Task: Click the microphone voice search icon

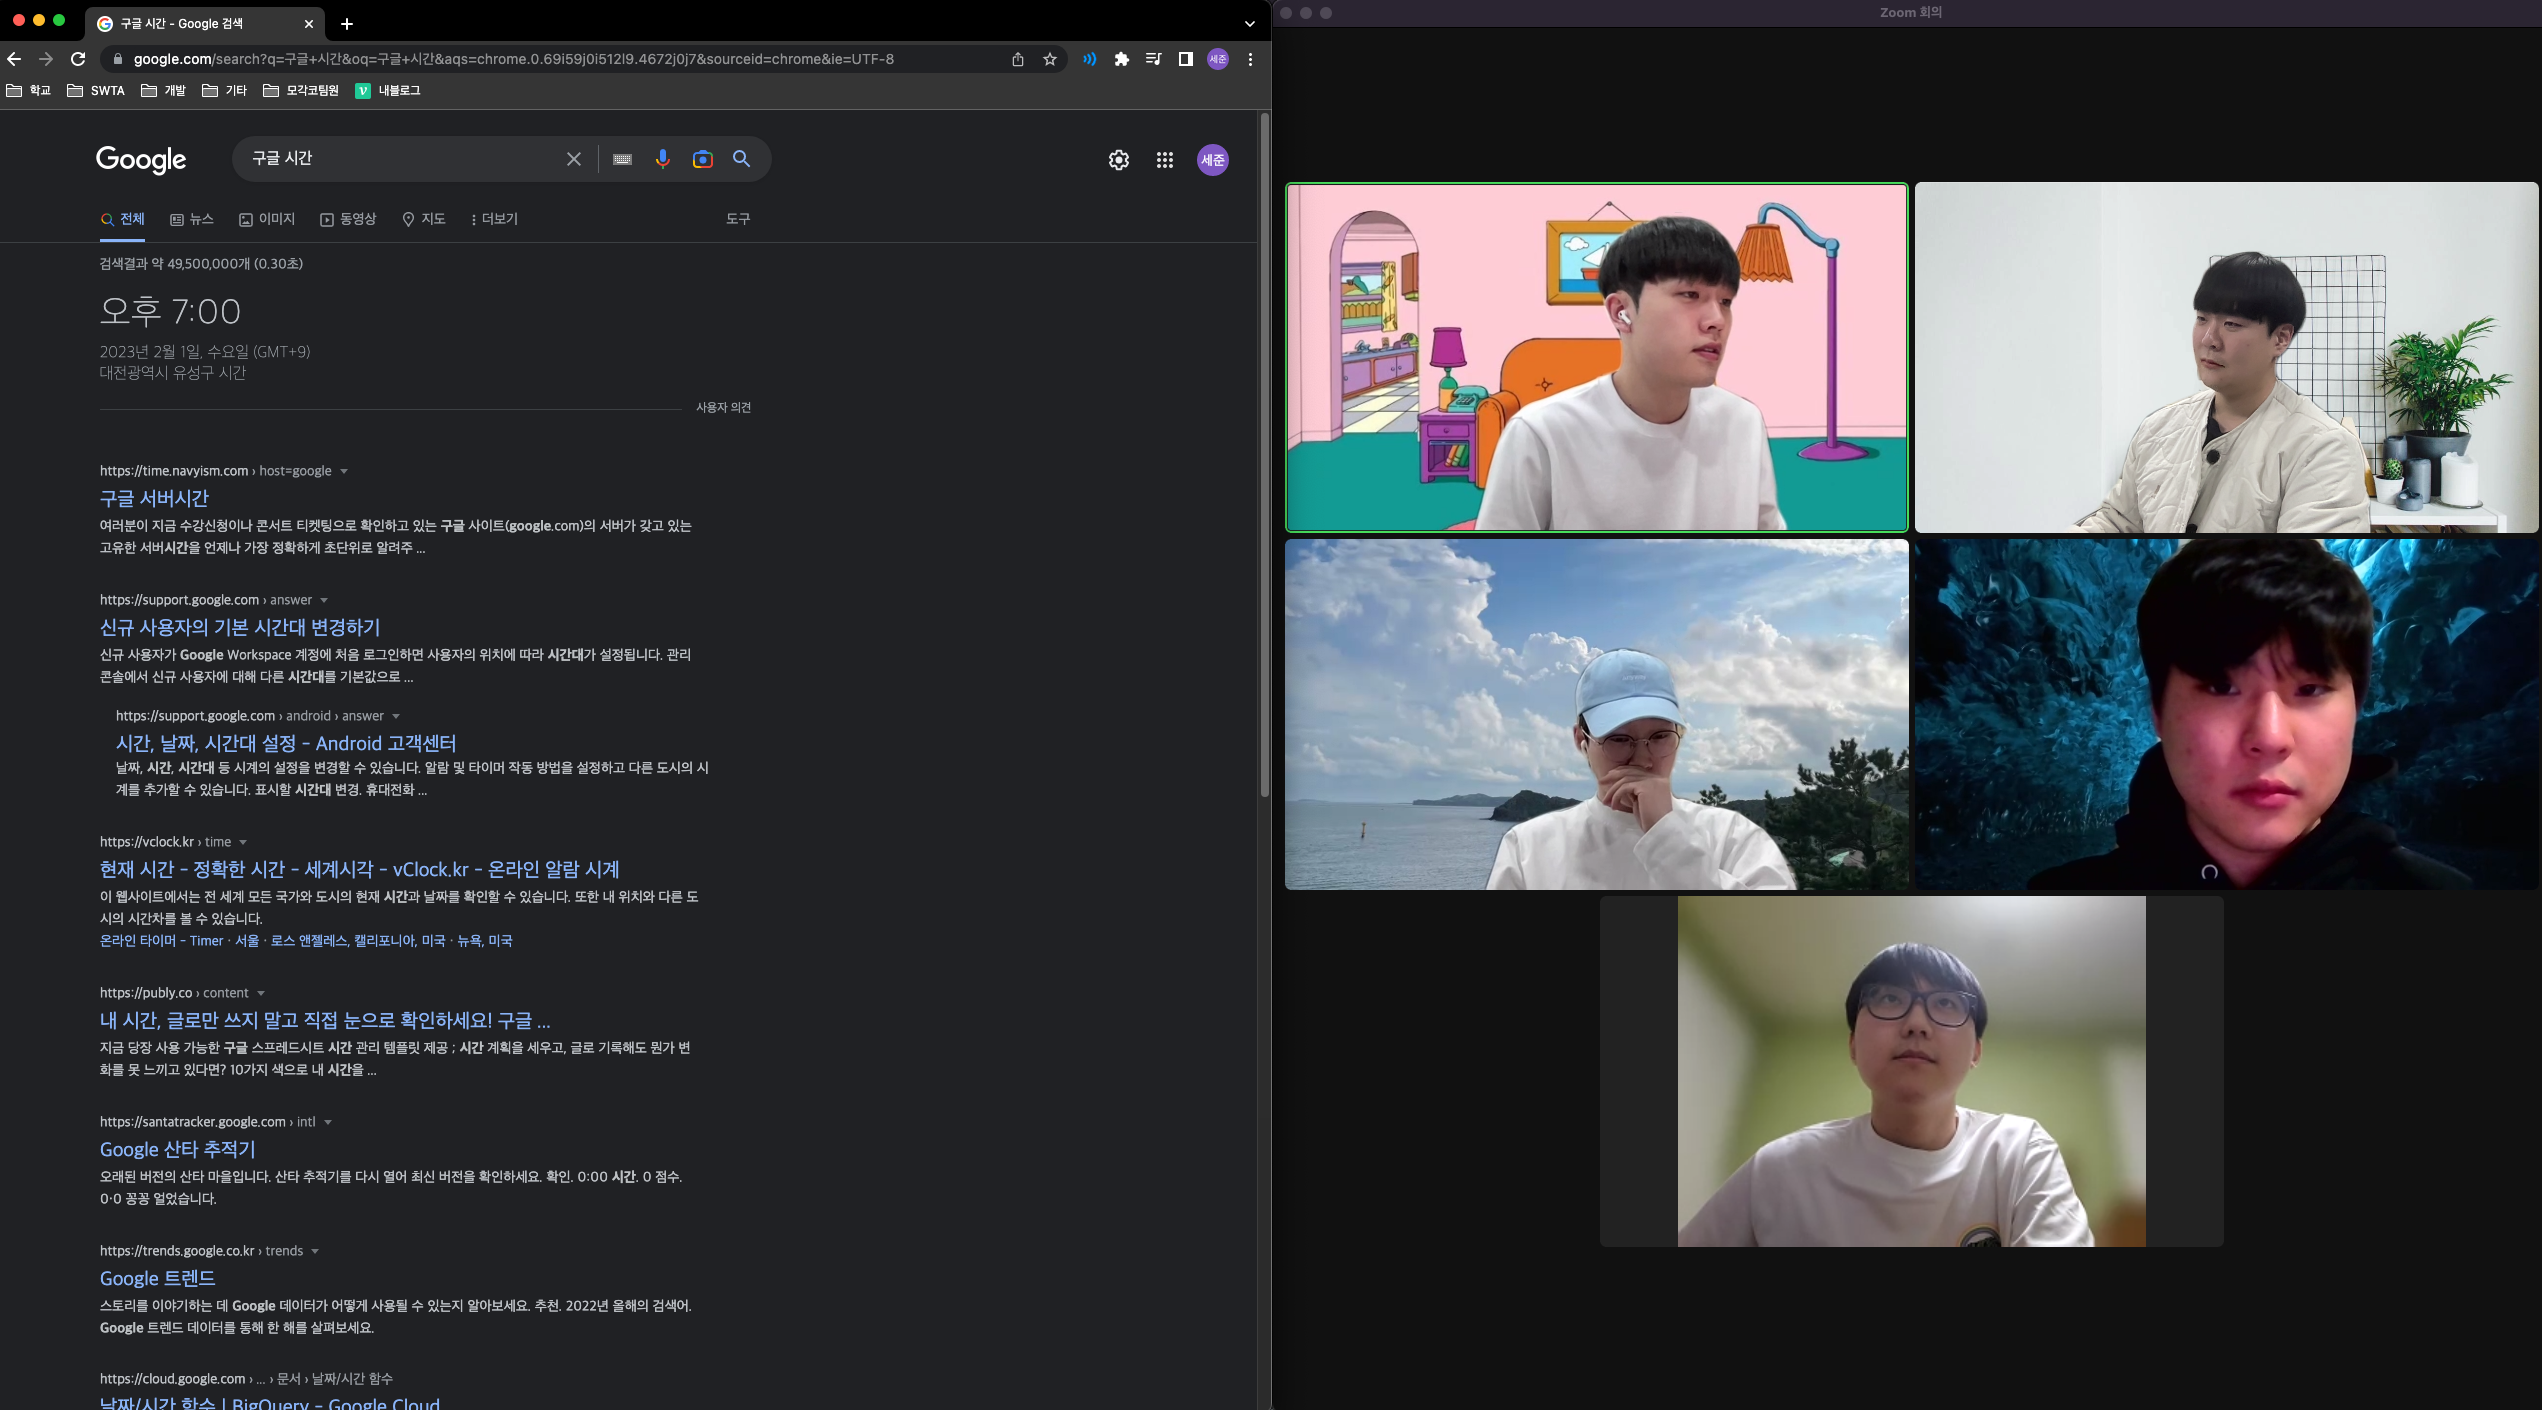Action: click(x=662, y=159)
